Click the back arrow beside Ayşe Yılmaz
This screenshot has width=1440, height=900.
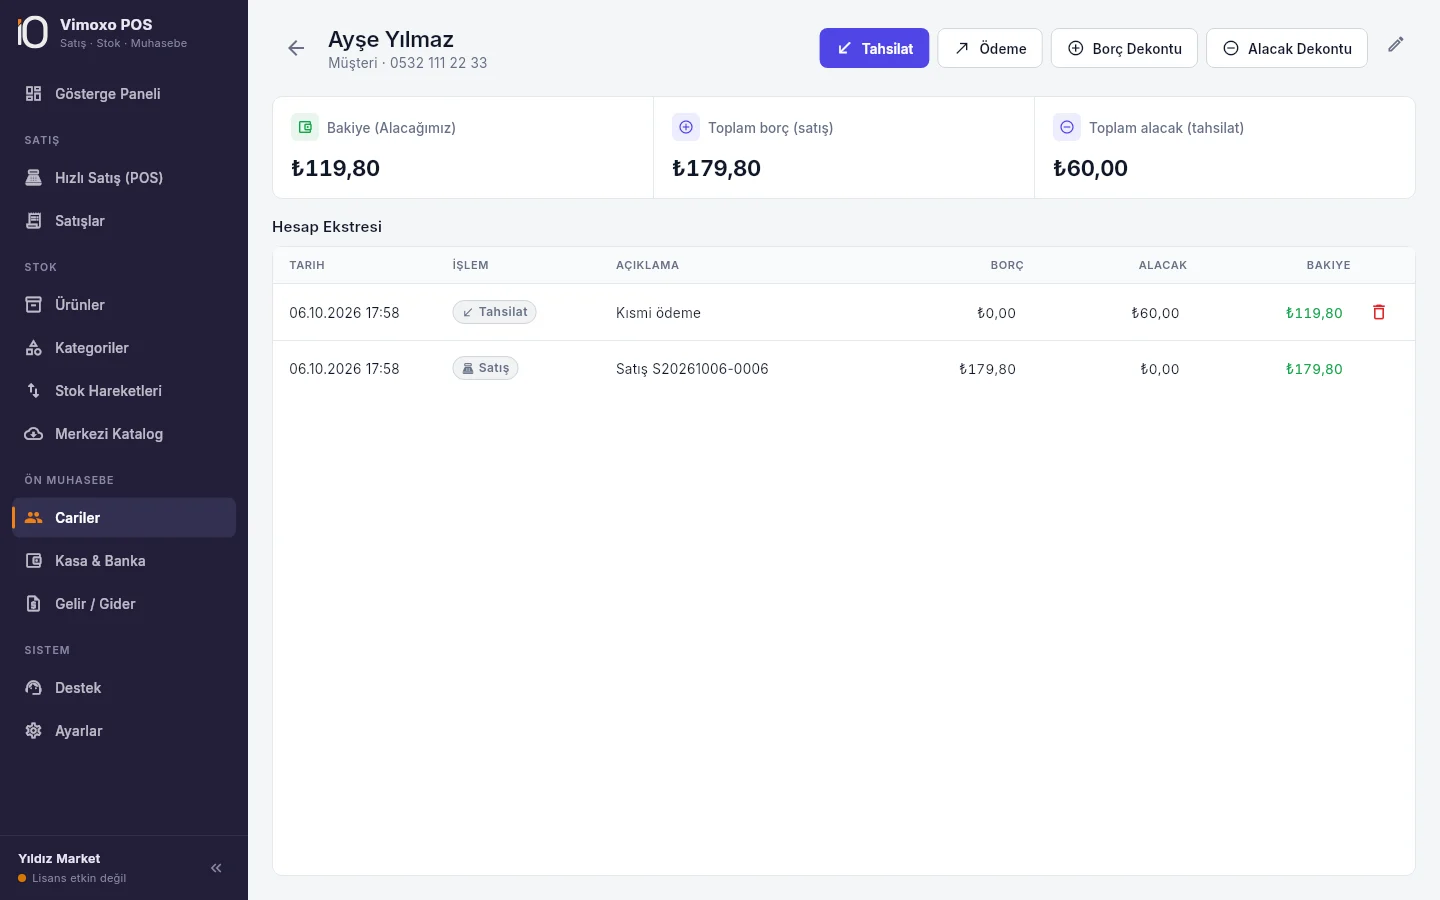pos(296,48)
